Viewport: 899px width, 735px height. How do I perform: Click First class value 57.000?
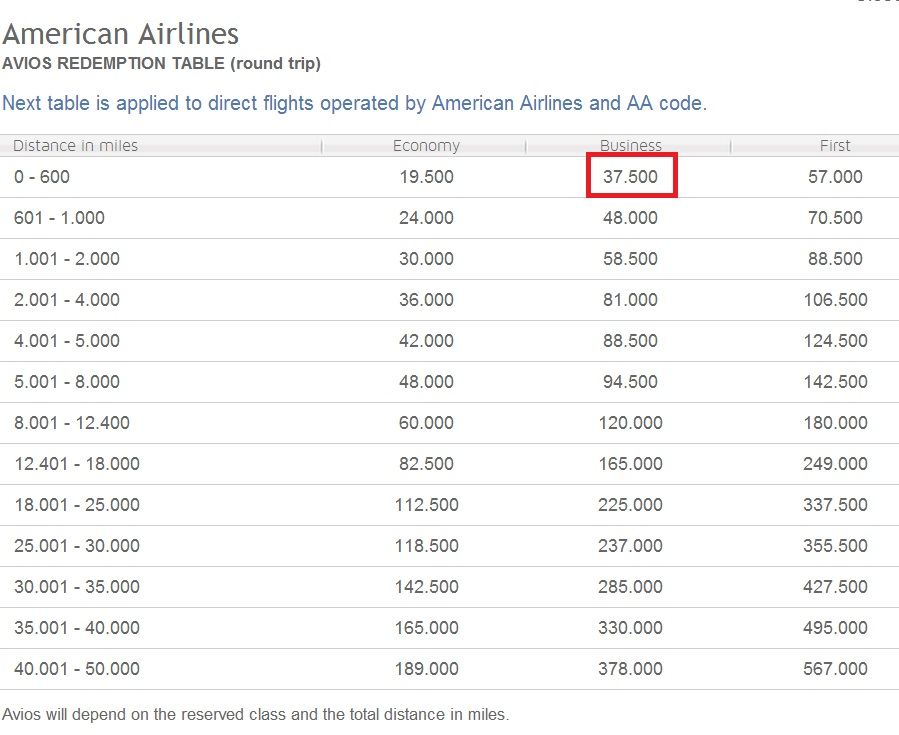click(x=835, y=177)
